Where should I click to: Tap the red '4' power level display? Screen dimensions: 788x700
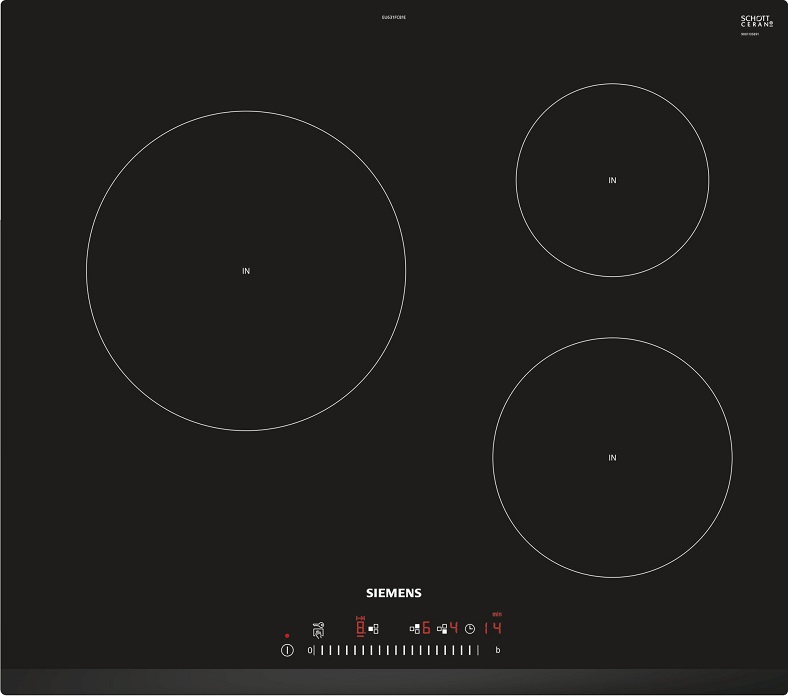click(453, 629)
